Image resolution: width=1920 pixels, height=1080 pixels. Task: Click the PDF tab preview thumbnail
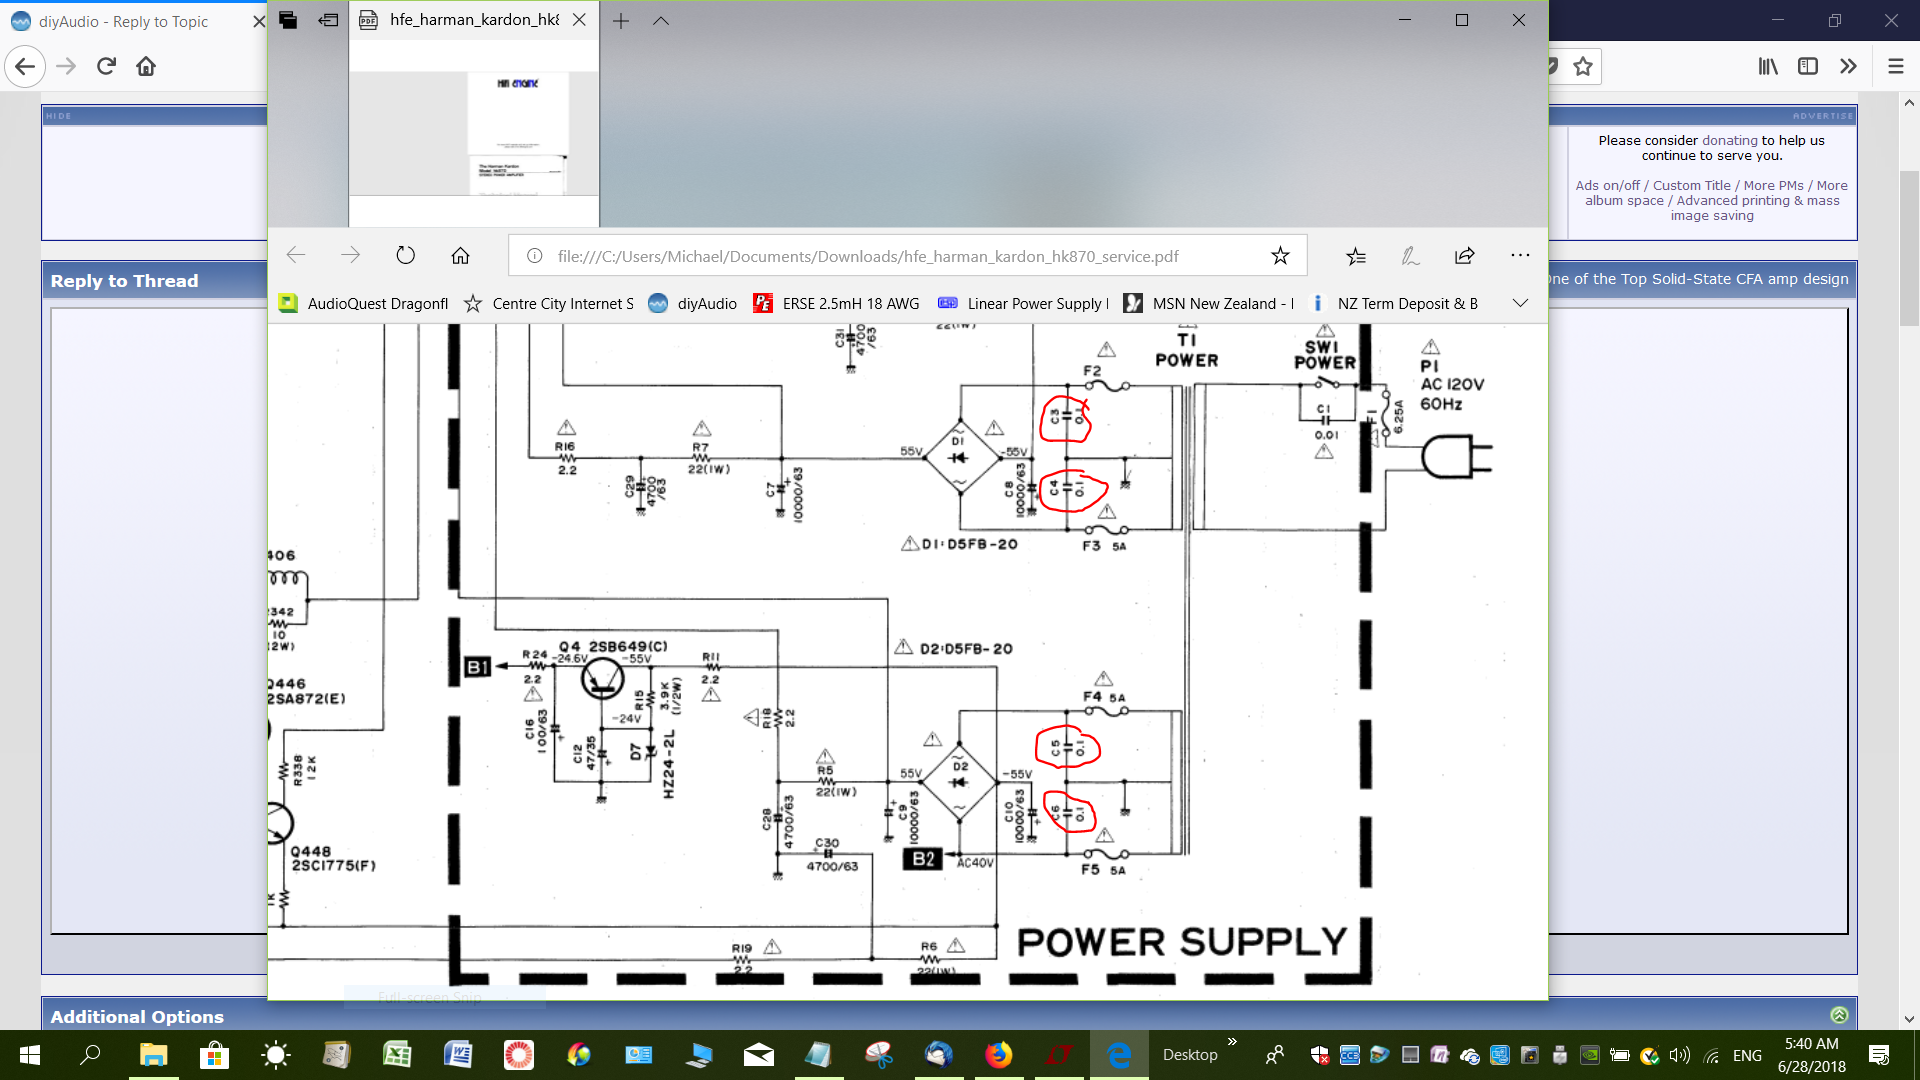(x=474, y=133)
